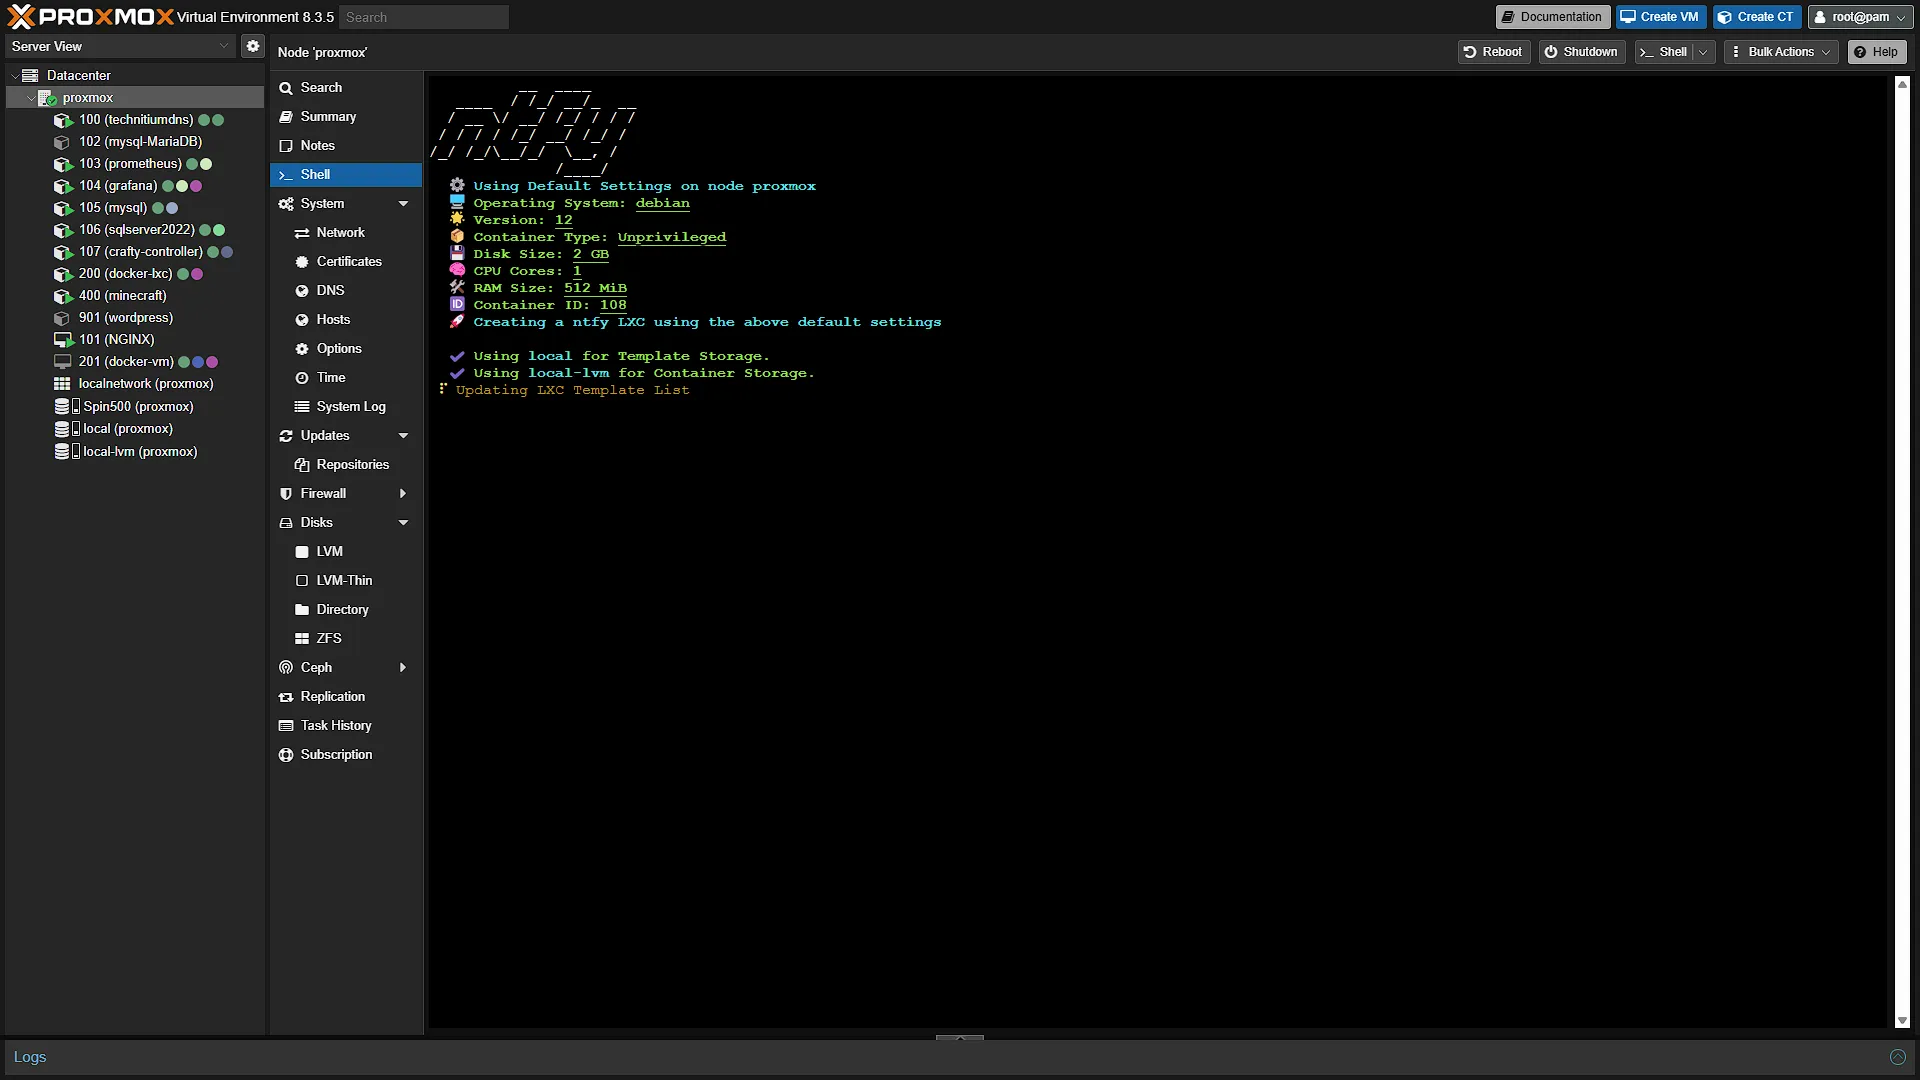This screenshot has height=1080, width=1920.
Task: Open the Server View dropdown
Action: point(224,46)
